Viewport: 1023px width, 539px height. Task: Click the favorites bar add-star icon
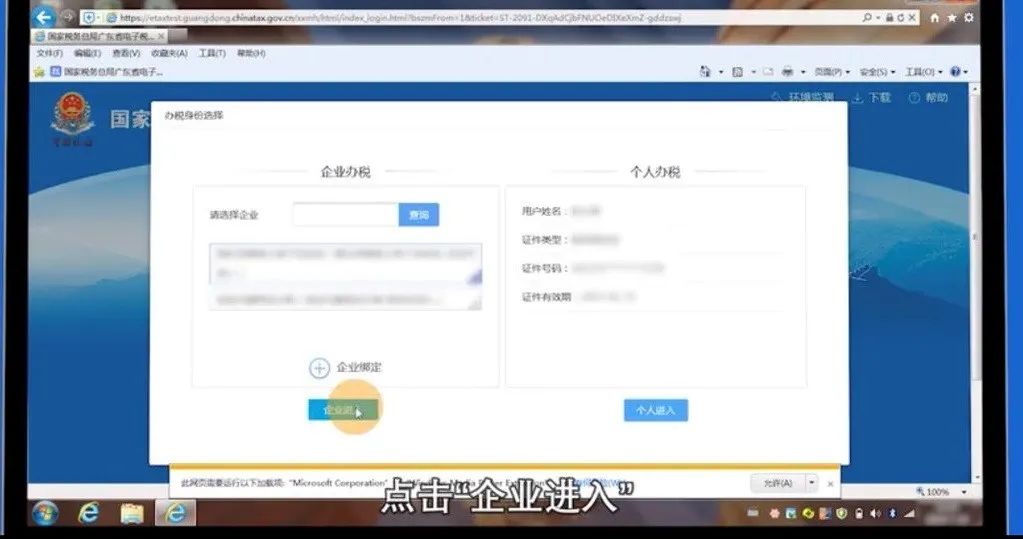click(38, 72)
